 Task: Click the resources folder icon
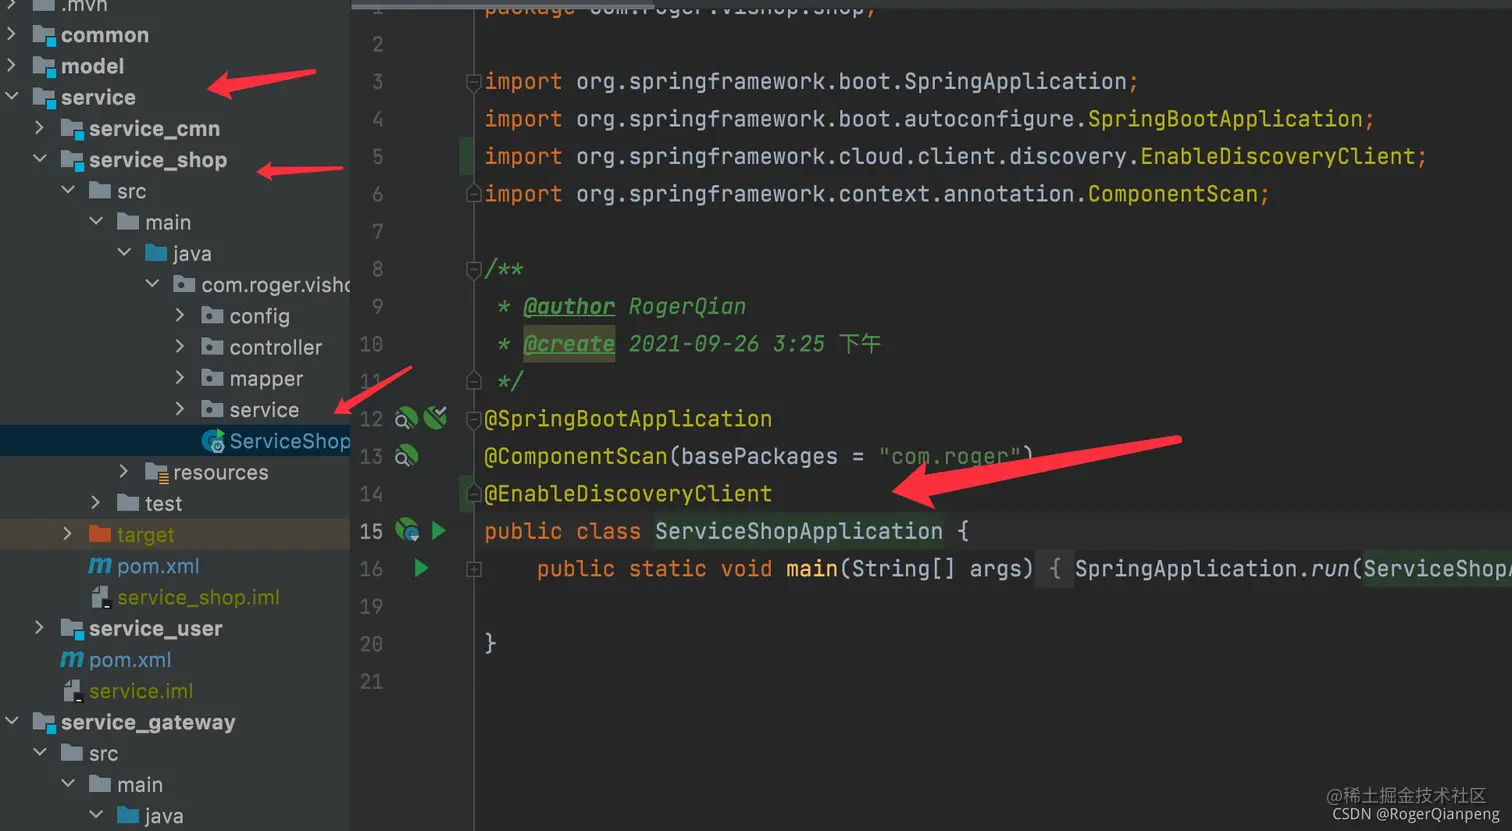[x=156, y=473]
